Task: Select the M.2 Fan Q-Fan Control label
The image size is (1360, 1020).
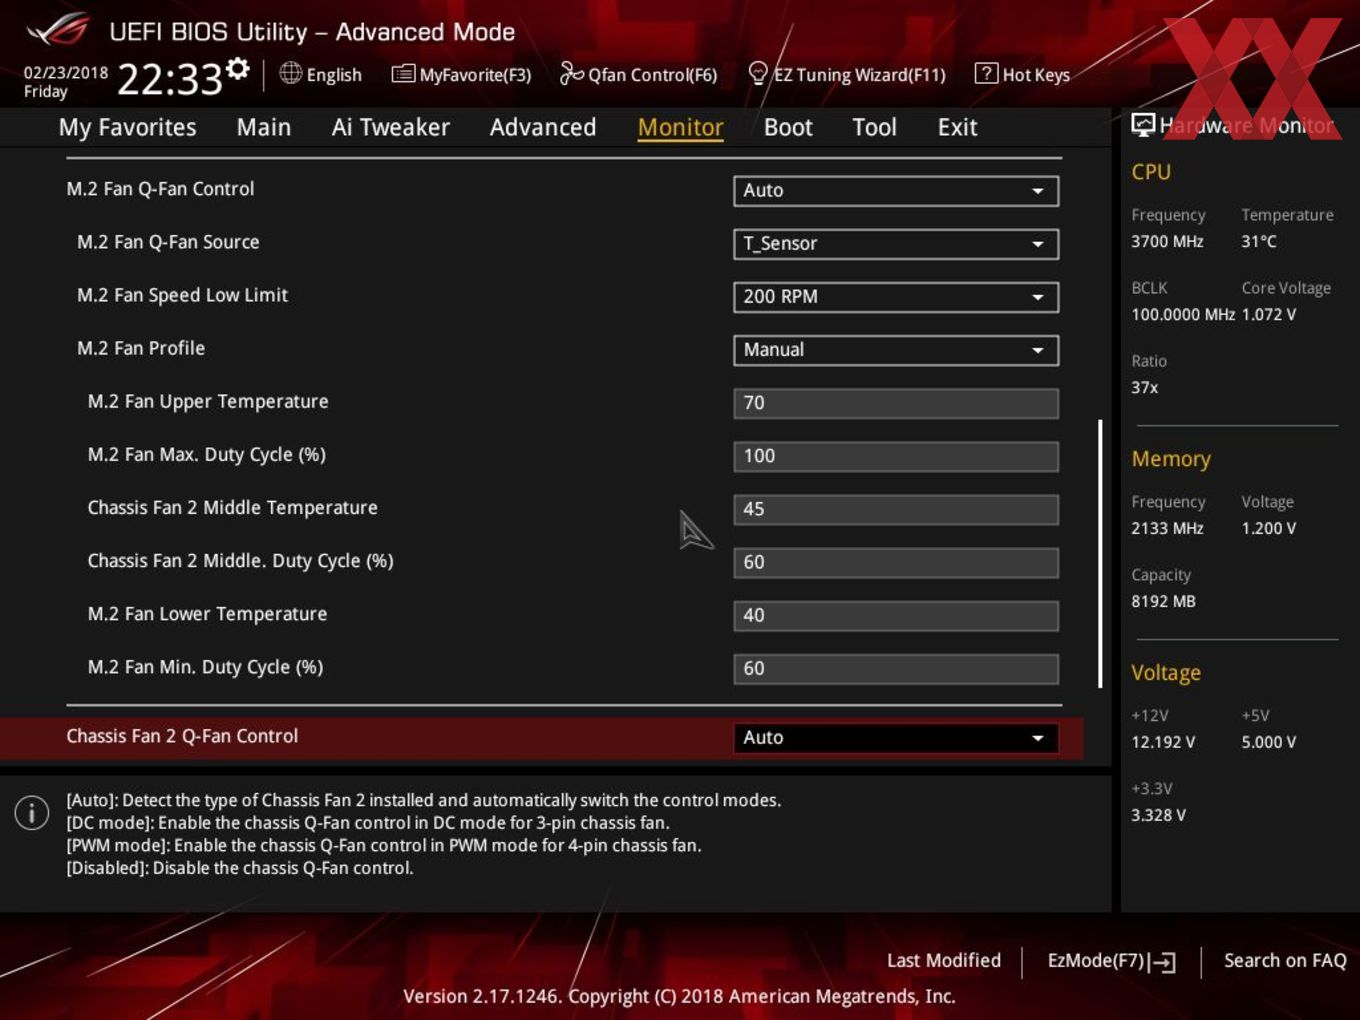Action: tap(160, 189)
